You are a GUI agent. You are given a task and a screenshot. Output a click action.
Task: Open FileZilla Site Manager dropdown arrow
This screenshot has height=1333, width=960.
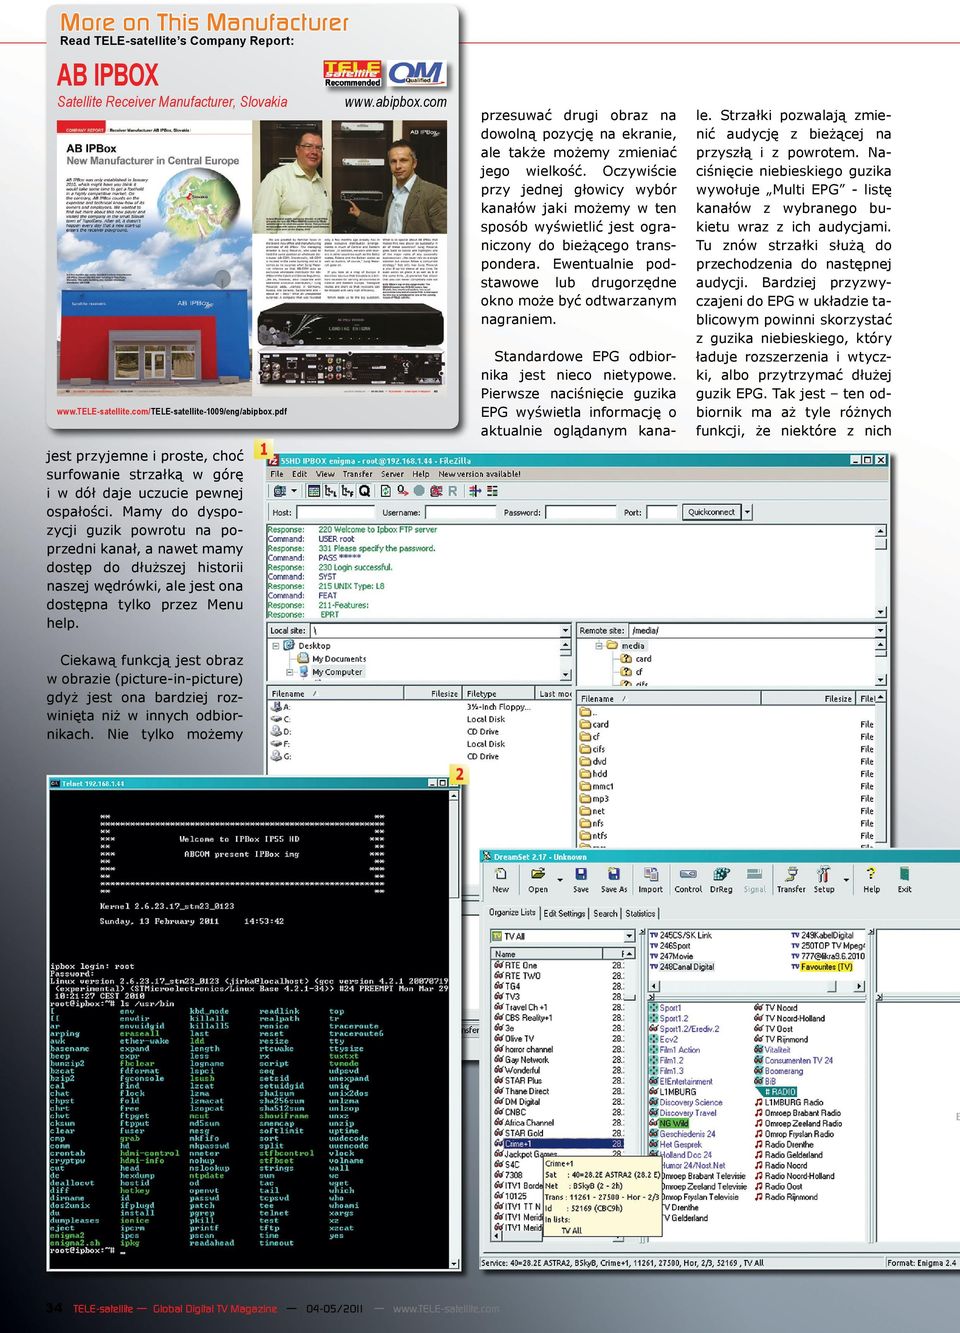point(294,491)
